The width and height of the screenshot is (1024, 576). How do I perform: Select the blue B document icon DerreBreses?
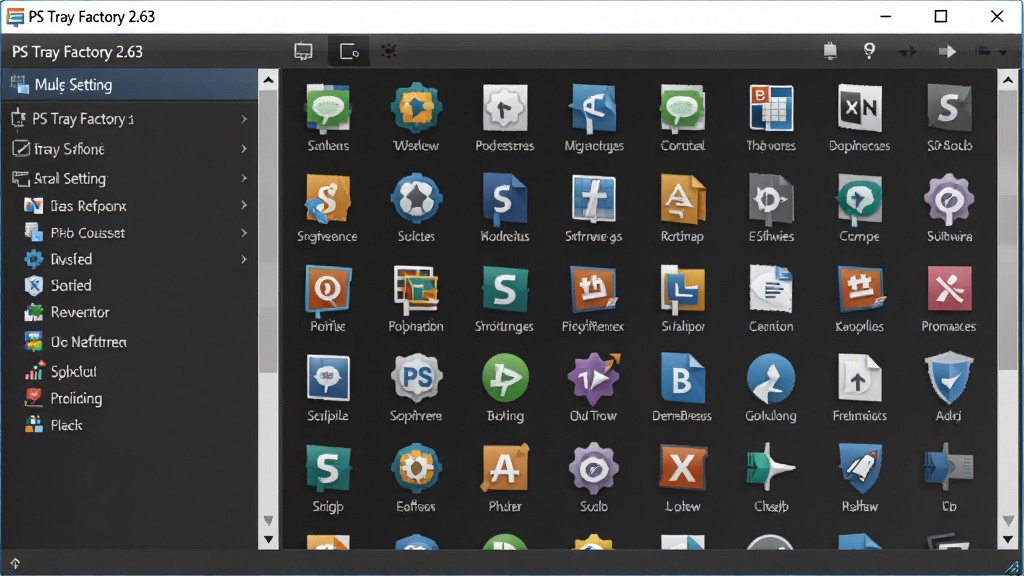pyautogui.click(x=682, y=378)
